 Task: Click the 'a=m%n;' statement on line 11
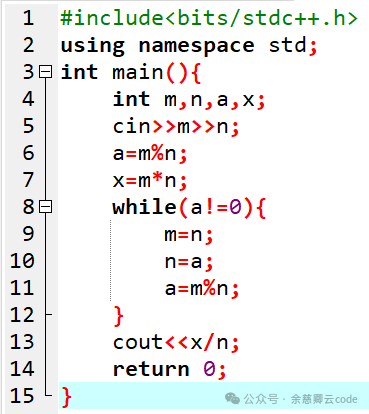(x=202, y=289)
